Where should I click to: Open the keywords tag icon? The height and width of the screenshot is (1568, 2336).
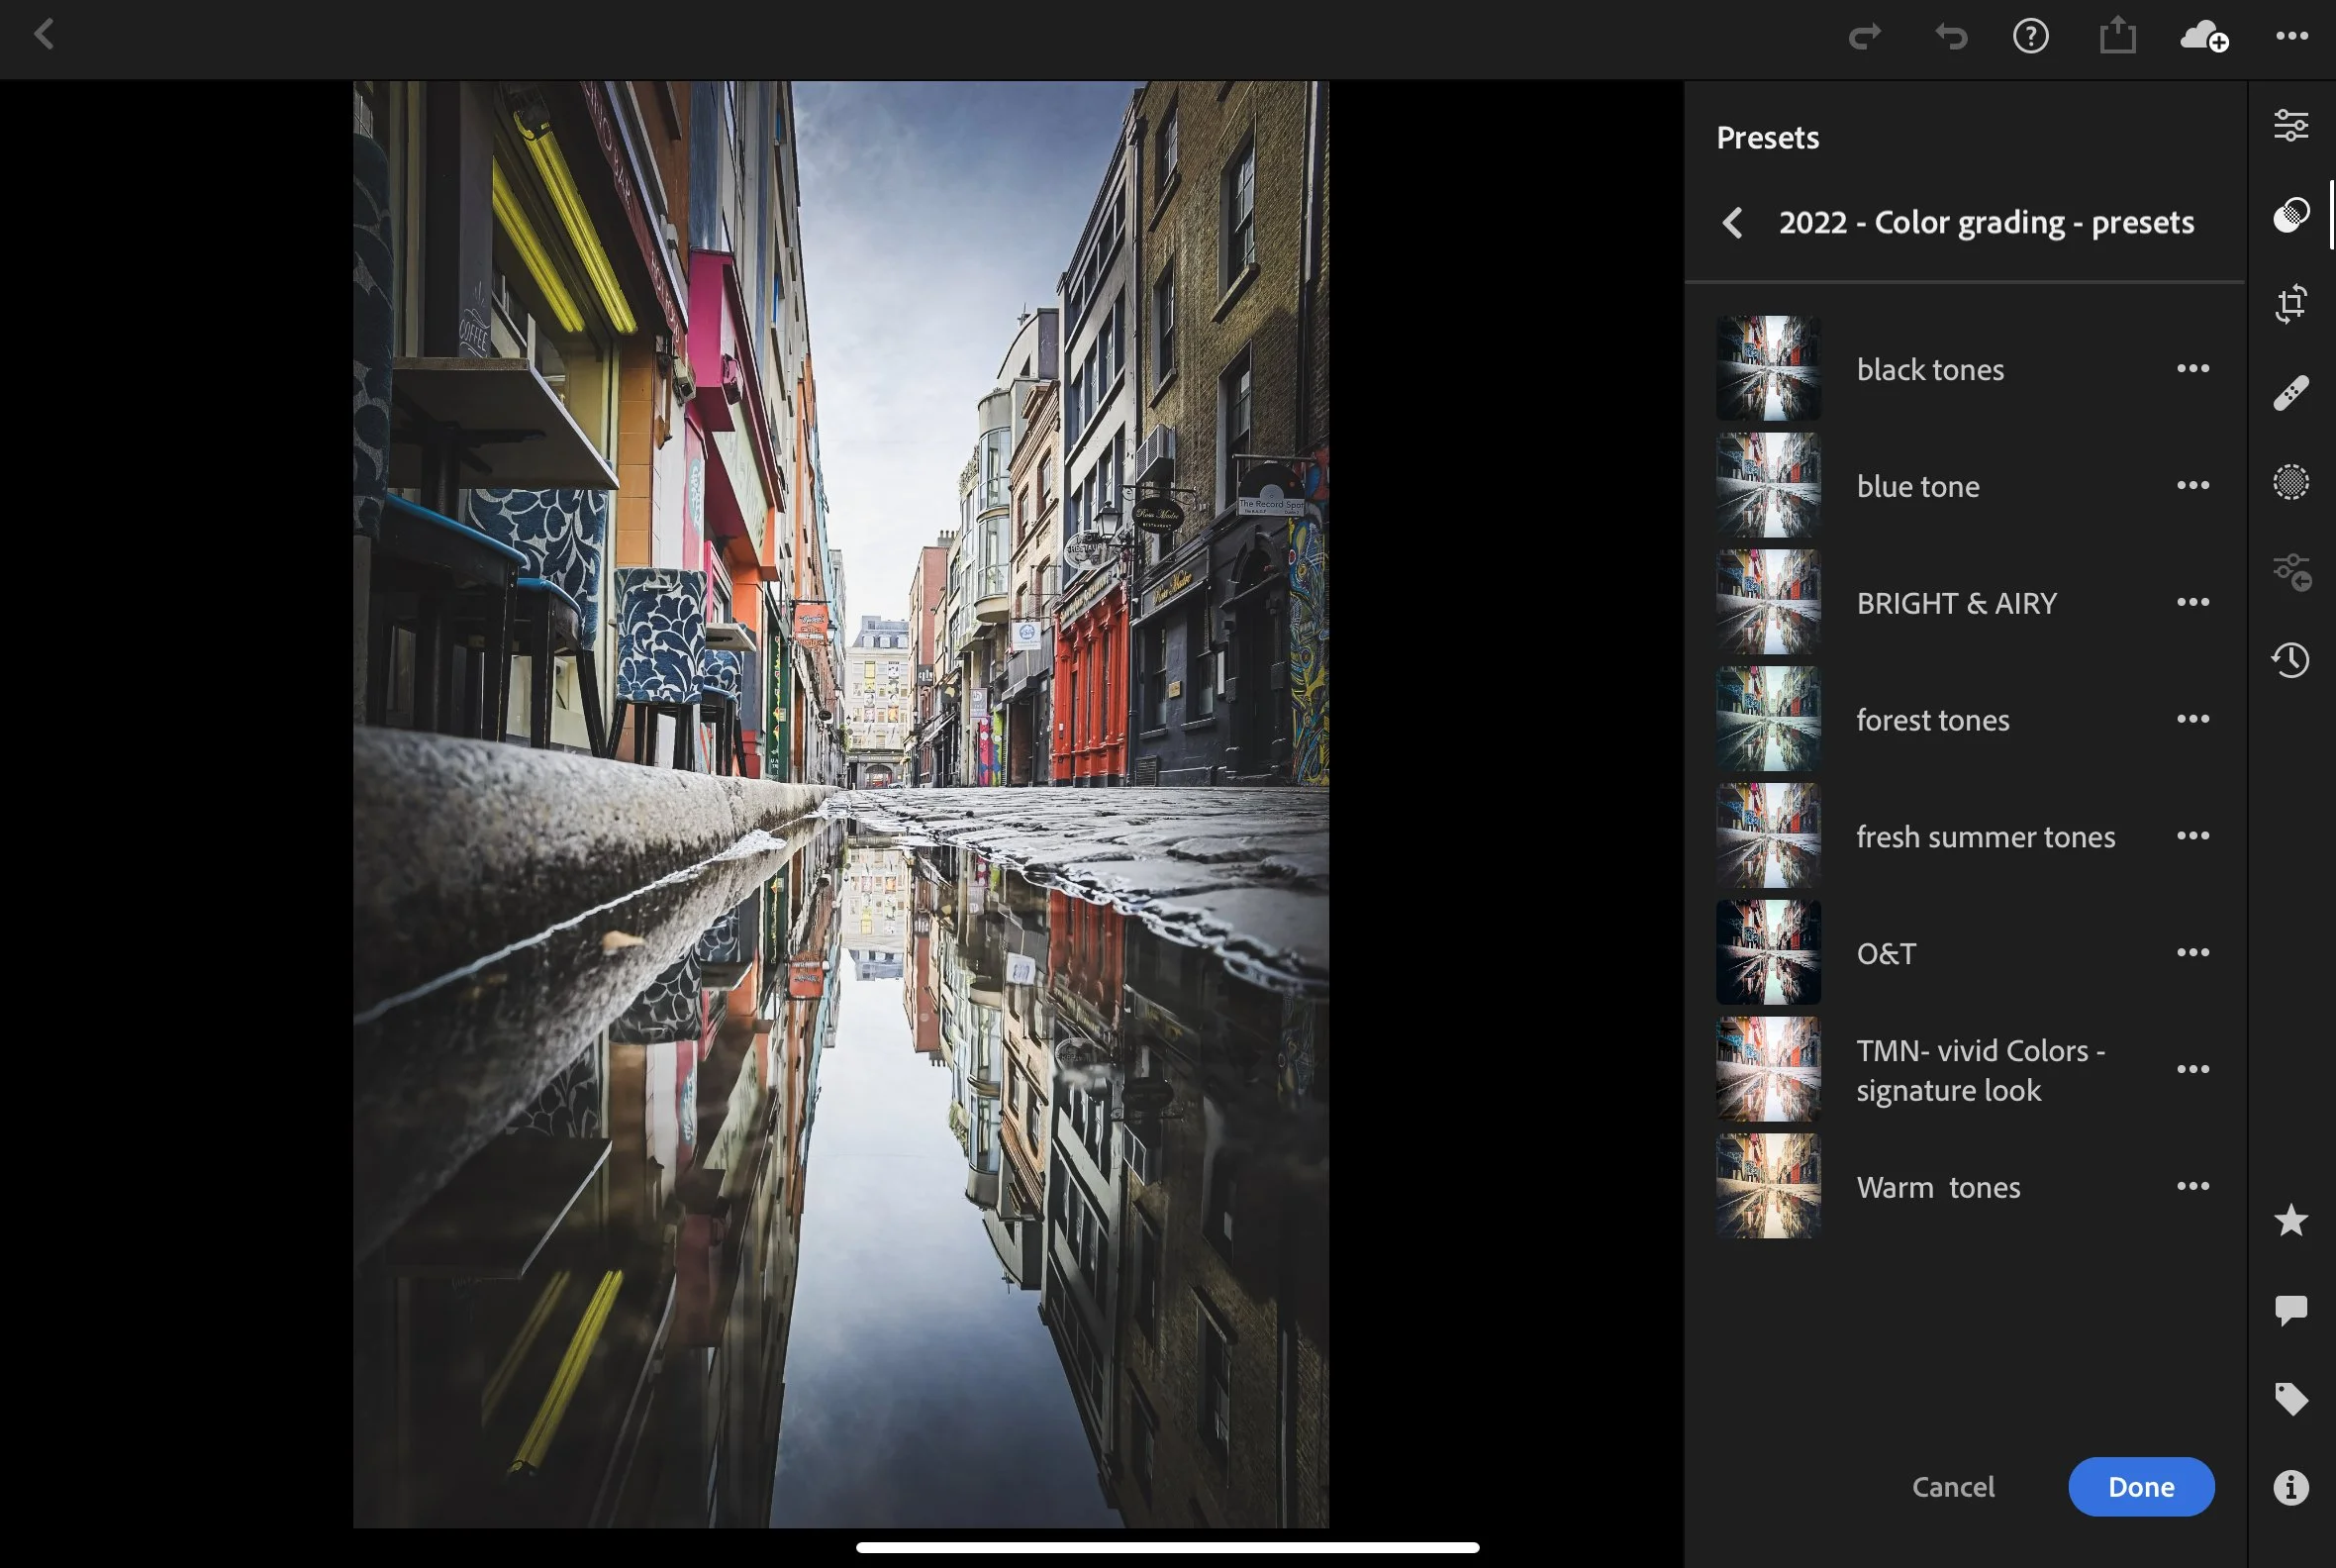click(2290, 1398)
